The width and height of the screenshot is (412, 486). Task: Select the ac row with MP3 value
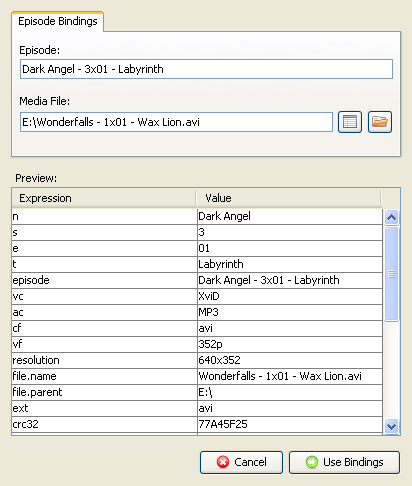[197, 312]
